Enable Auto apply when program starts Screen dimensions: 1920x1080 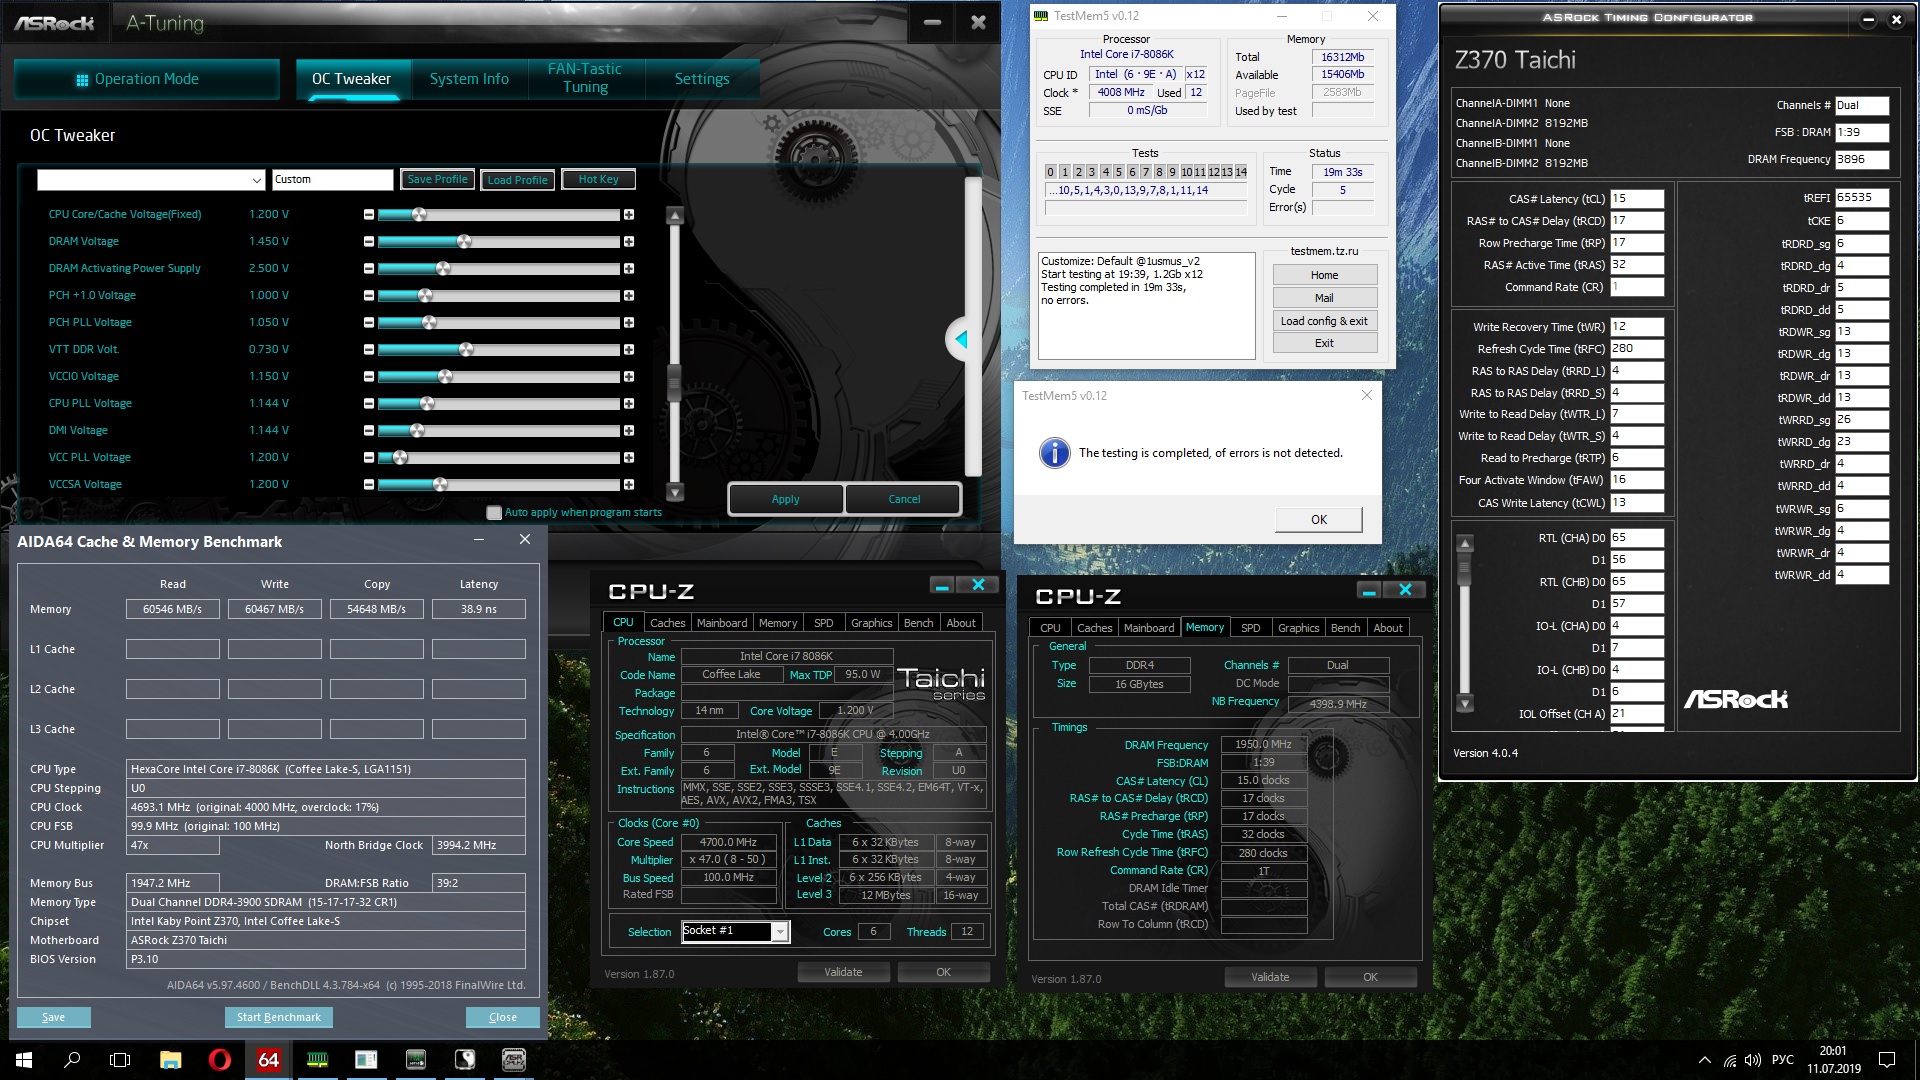494,513
